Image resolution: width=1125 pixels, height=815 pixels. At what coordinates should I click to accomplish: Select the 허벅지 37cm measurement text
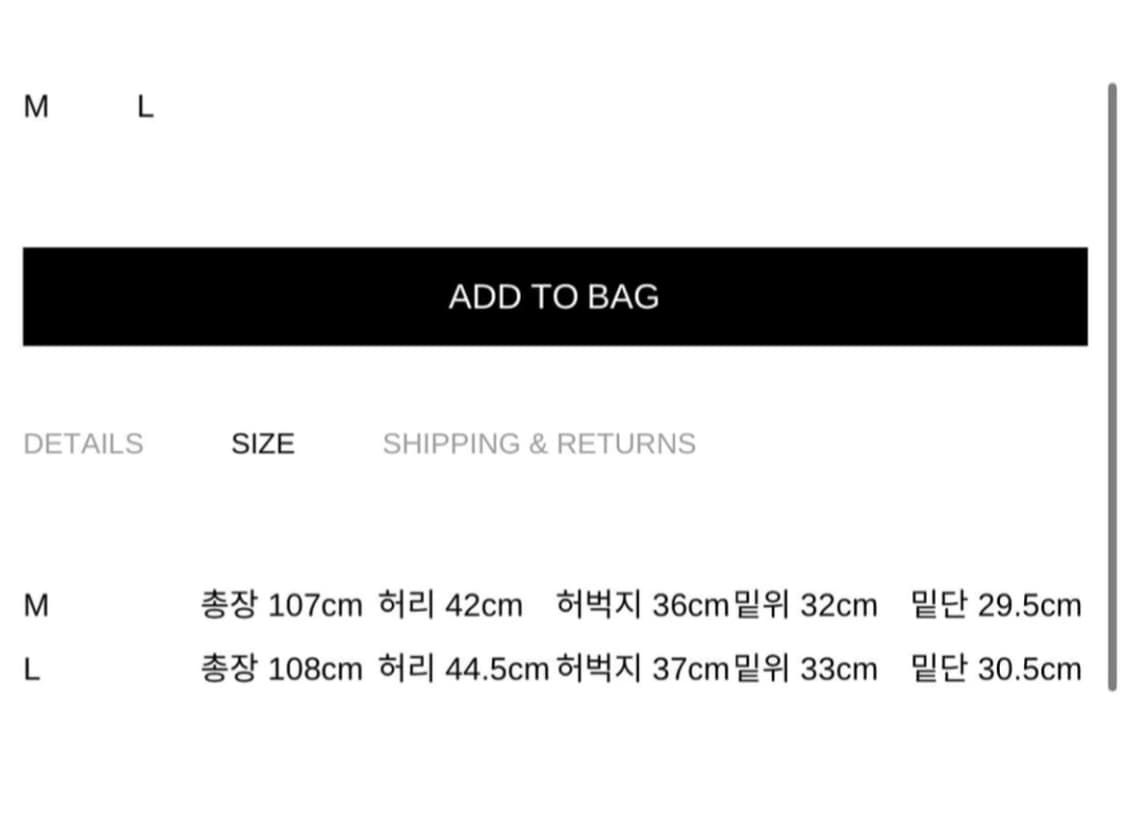642,669
